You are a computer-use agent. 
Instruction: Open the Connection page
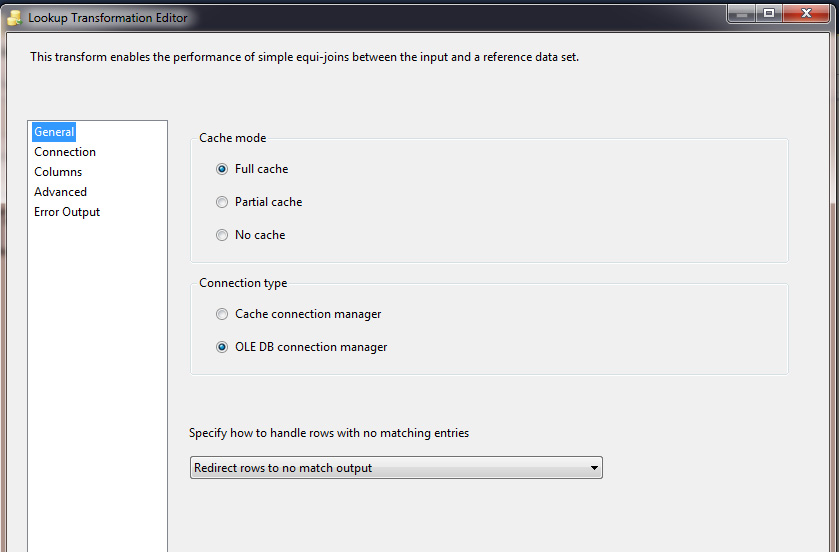(65, 152)
